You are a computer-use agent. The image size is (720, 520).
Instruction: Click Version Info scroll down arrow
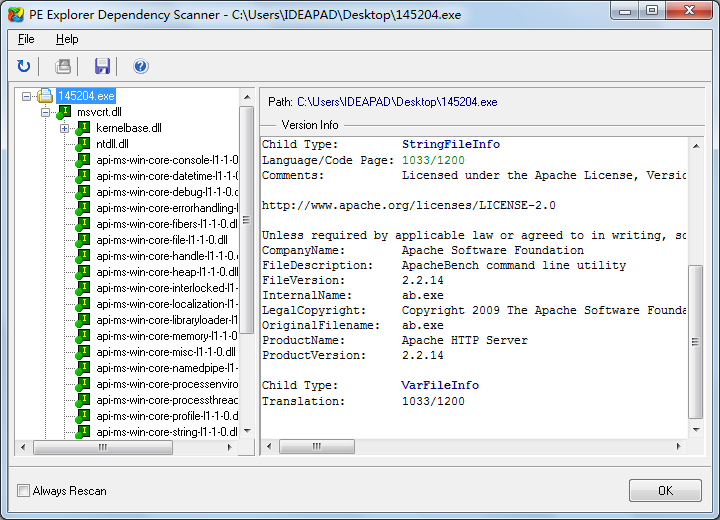696,430
